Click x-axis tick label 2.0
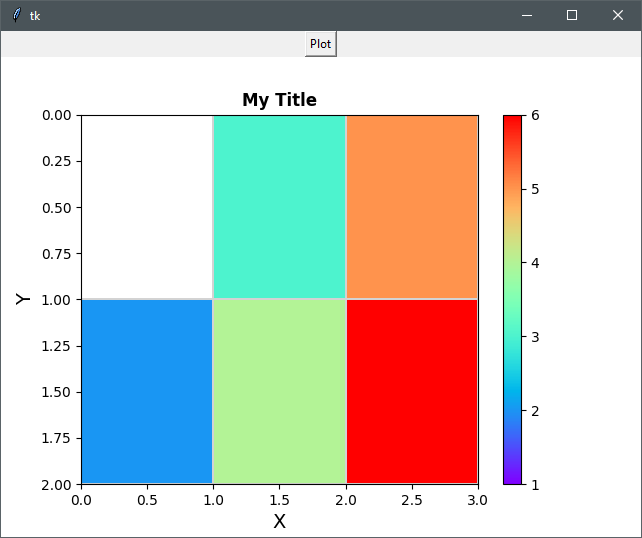The width and height of the screenshot is (642, 538). pos(346,500)
